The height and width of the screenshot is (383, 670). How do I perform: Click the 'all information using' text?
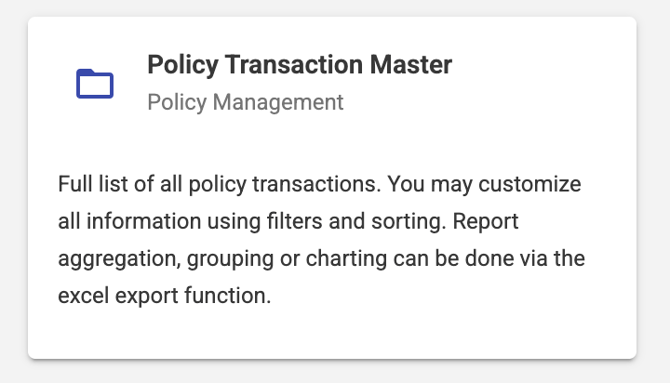pyautogui.click(x=159, y=222)
